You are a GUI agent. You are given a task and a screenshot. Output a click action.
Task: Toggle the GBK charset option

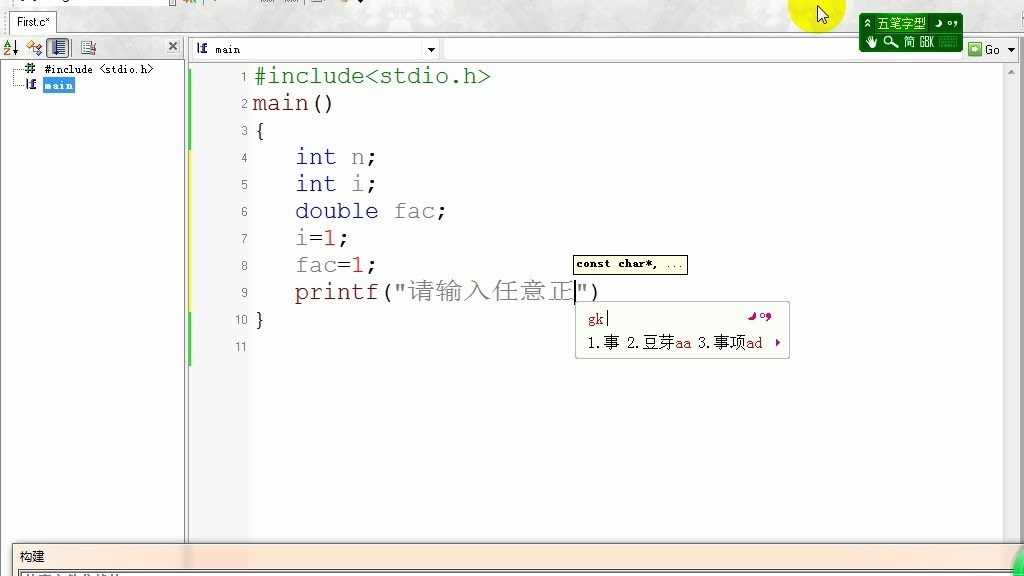coord(927,42)
